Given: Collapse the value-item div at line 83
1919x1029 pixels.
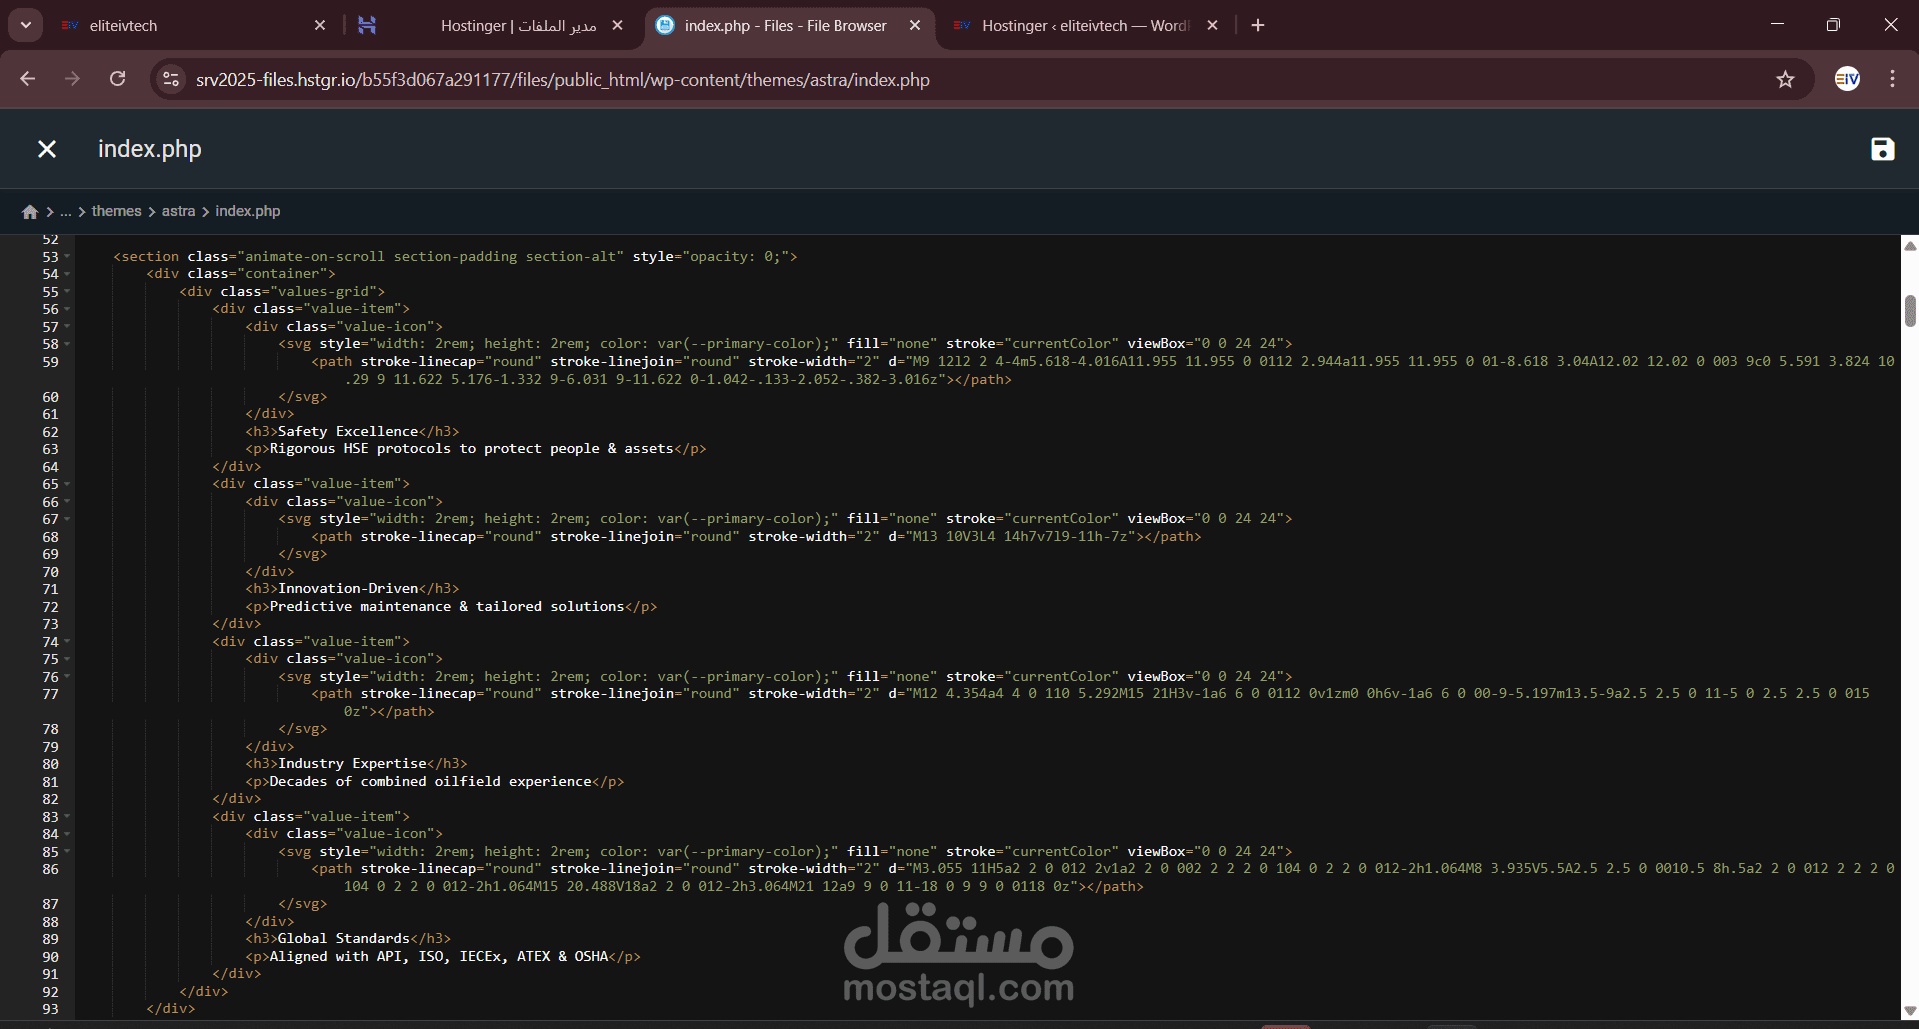Looking at the screenshot, I should [x=67, y=817].
